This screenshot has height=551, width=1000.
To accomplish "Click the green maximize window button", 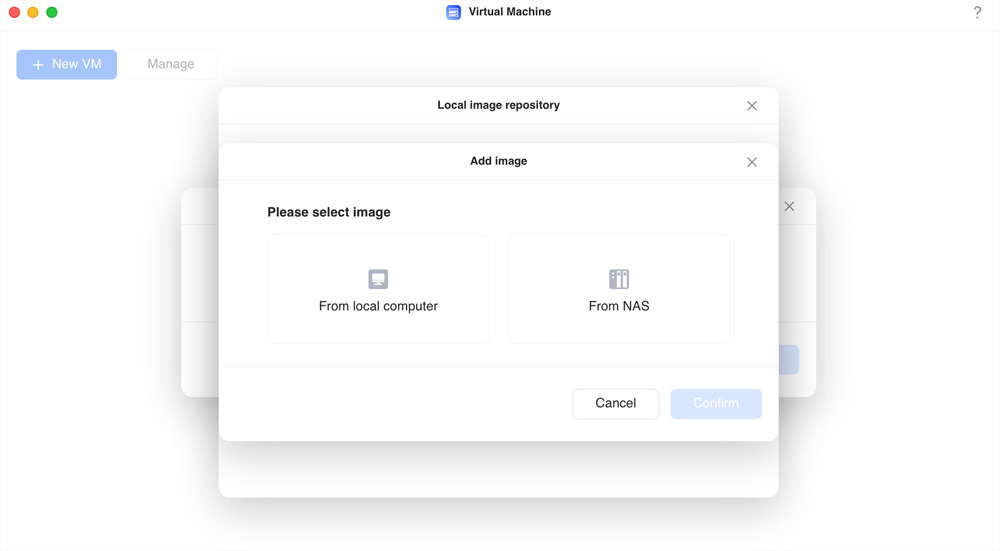I will (x=52, y=12).
